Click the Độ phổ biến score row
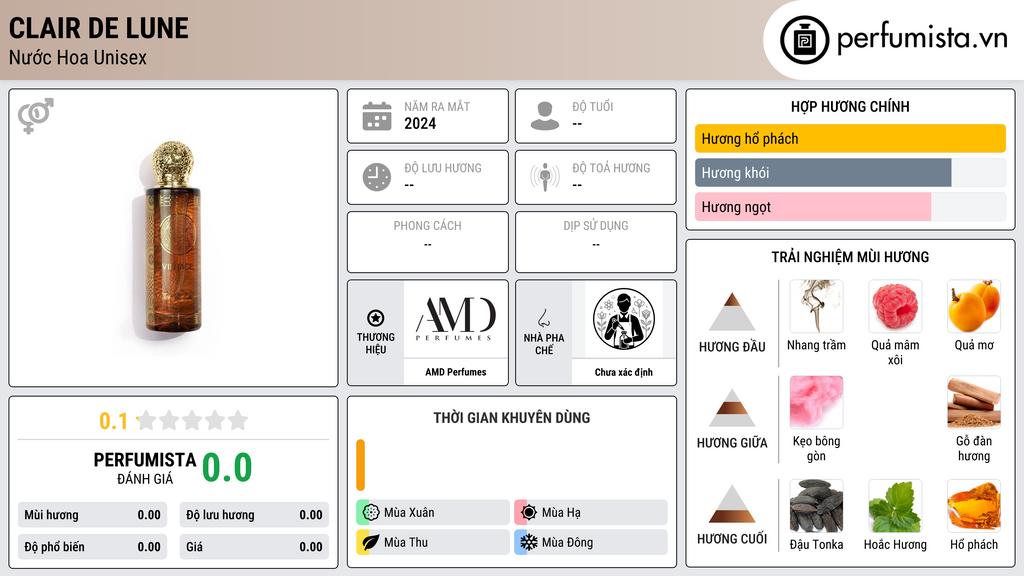Screen dimensions: 1024x576 (93, 547)
